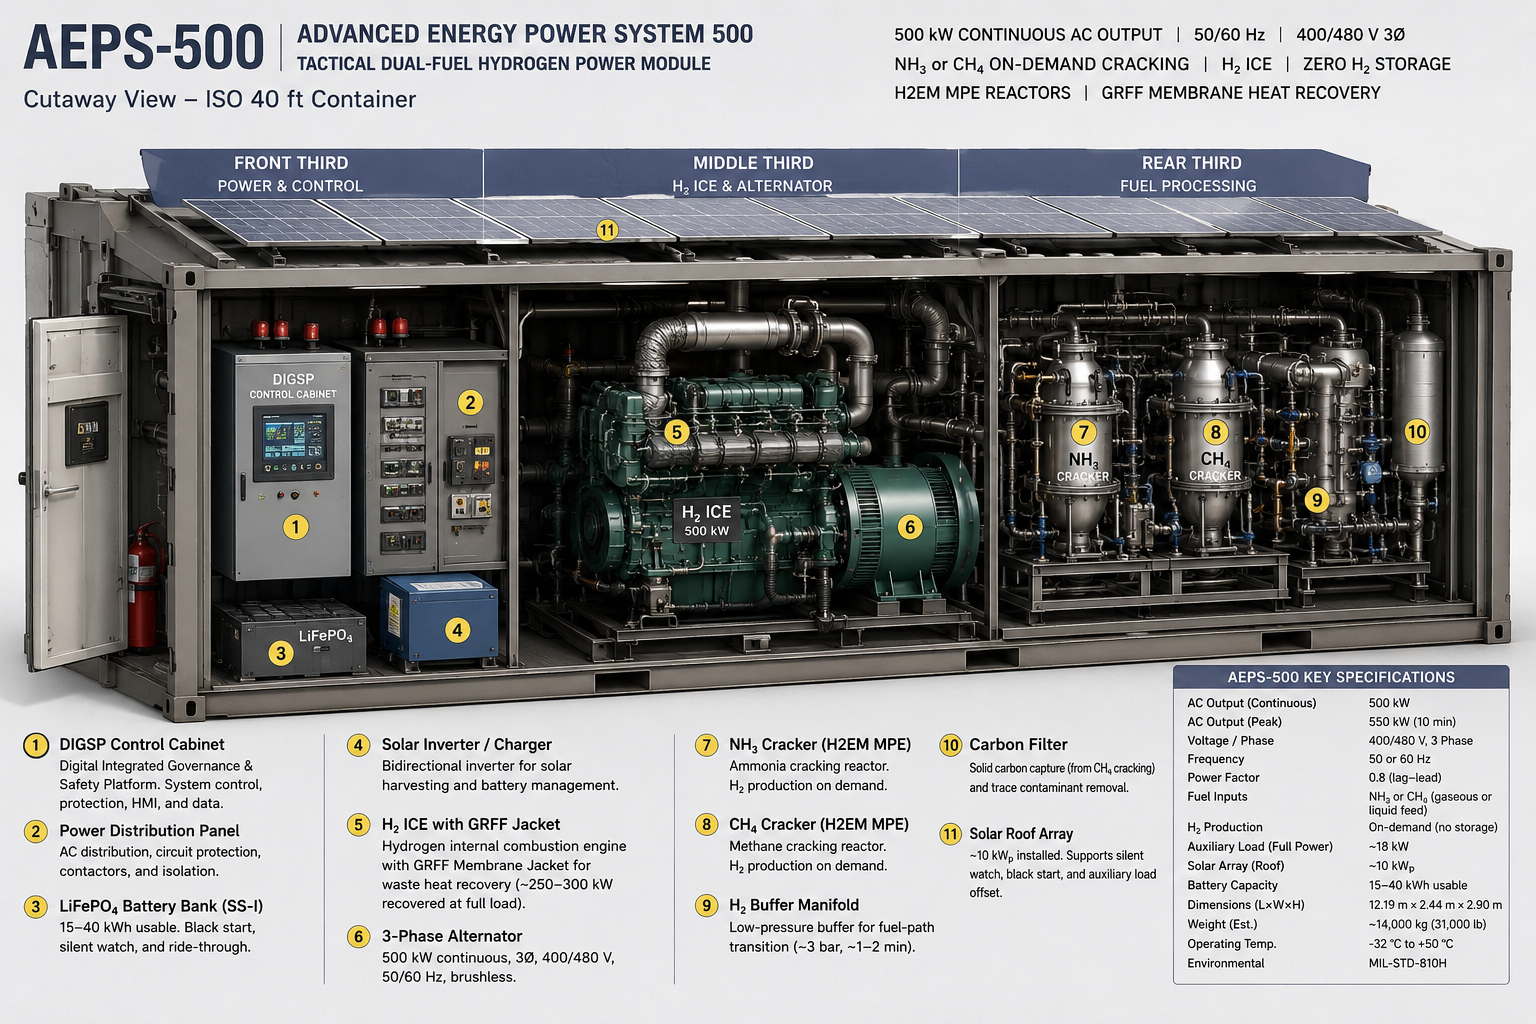Select legend badge 6 beside 3-Phase Alternator
Image resolution: width=1536 pixels, height=1024 pixels.
(x=358, y=937)
